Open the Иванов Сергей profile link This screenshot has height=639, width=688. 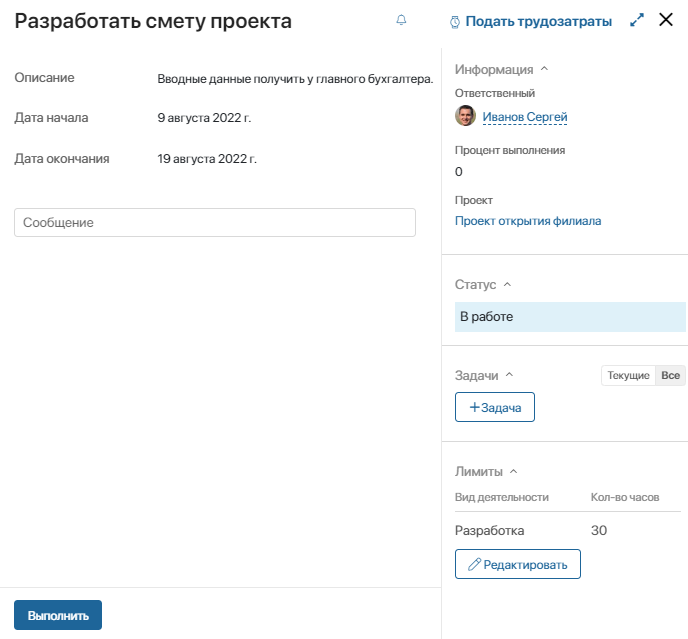point(525,117)
